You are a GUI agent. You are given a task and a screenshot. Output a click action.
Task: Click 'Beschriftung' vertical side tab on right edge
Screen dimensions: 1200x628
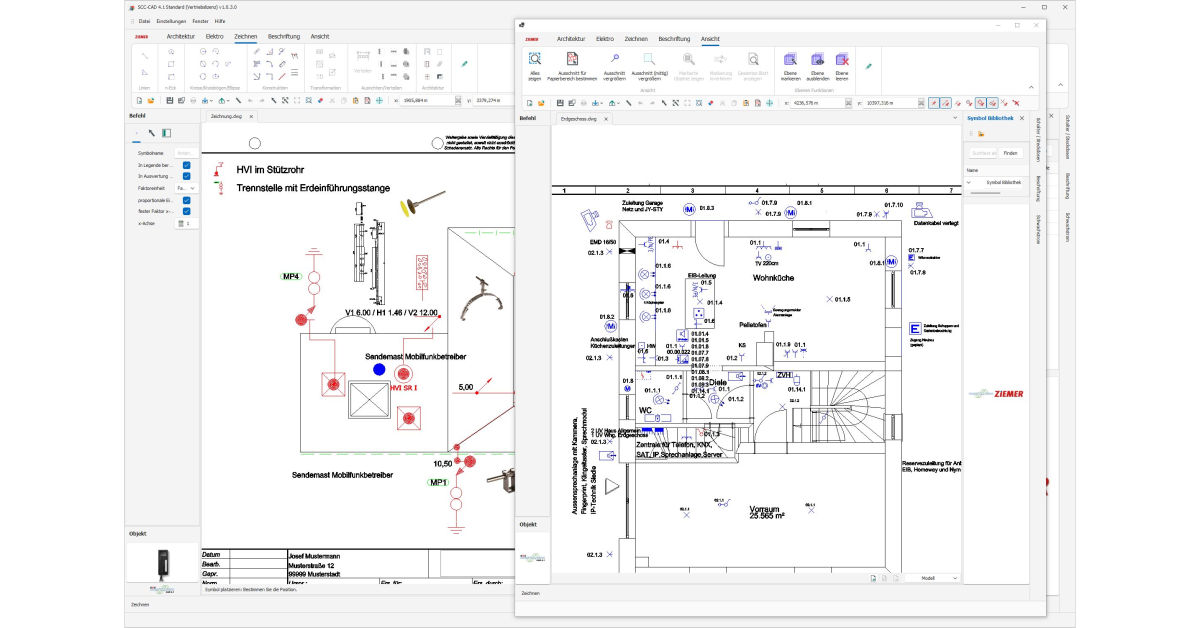point(1067,184)
